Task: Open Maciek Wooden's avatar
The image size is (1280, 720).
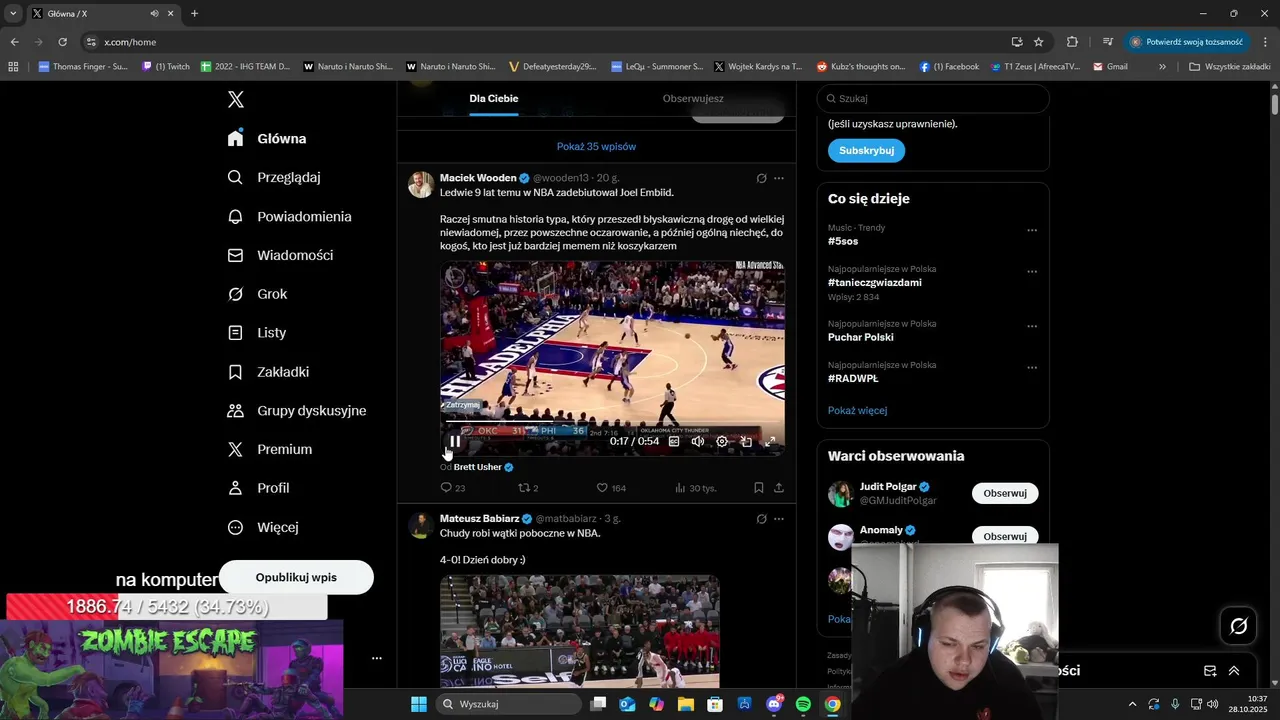Action: [x=421, y=184]
